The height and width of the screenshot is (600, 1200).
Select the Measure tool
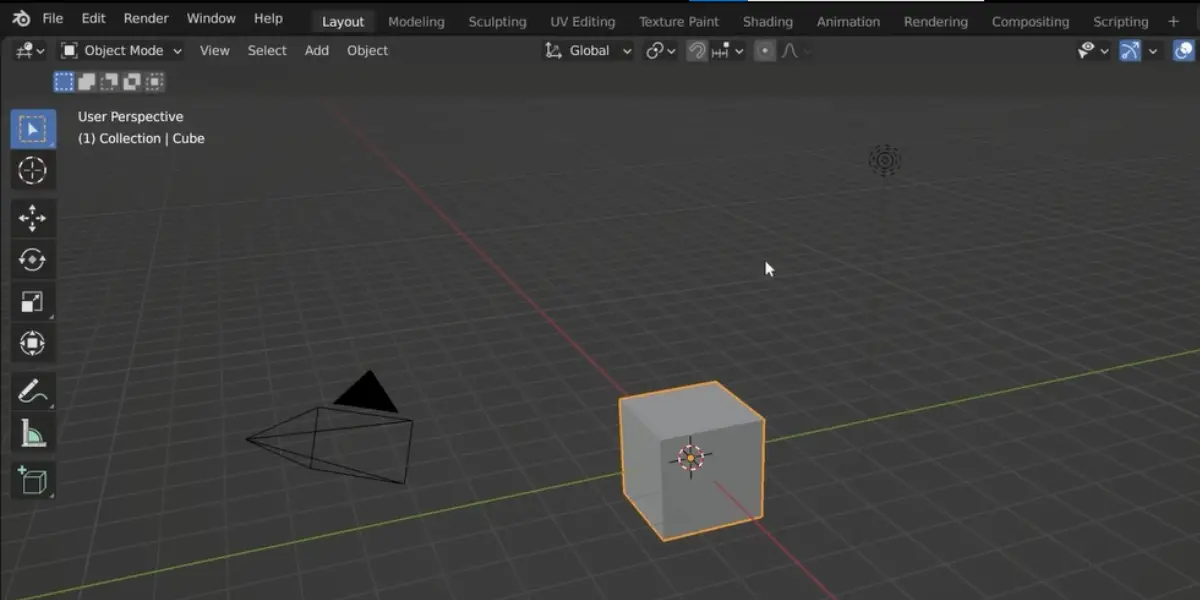tap(33, 433)
